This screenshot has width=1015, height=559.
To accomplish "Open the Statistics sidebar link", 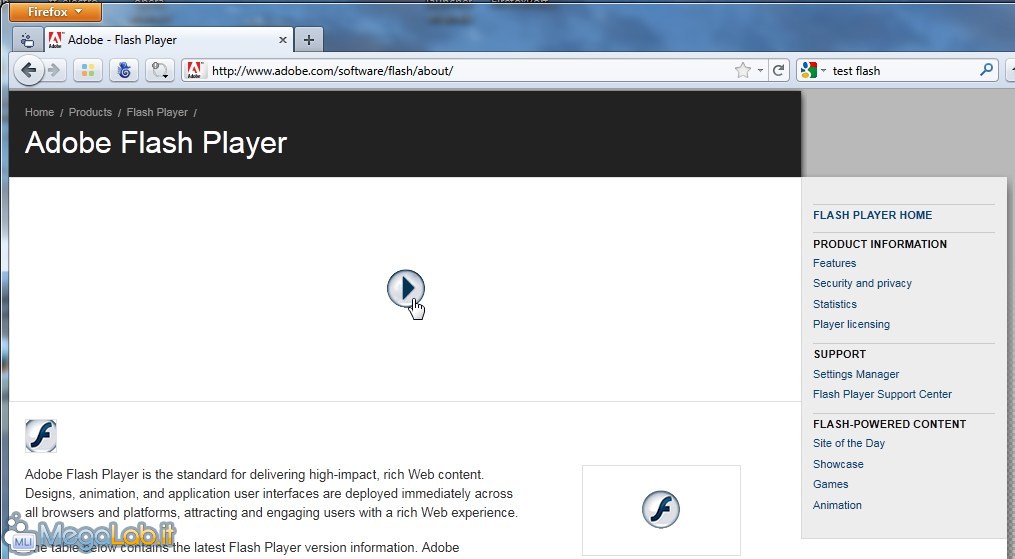I will [834, 304].
